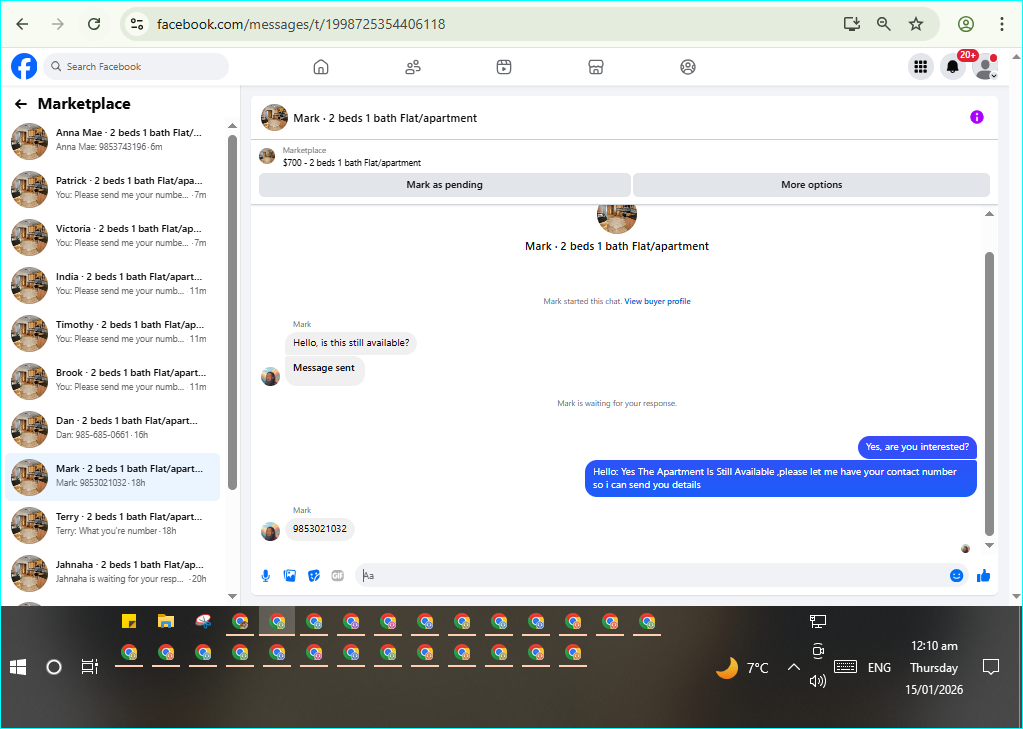This screenshot has height=729, width=1023.
Task: Open the emoji picker
Action: click(x=956, y=576)
